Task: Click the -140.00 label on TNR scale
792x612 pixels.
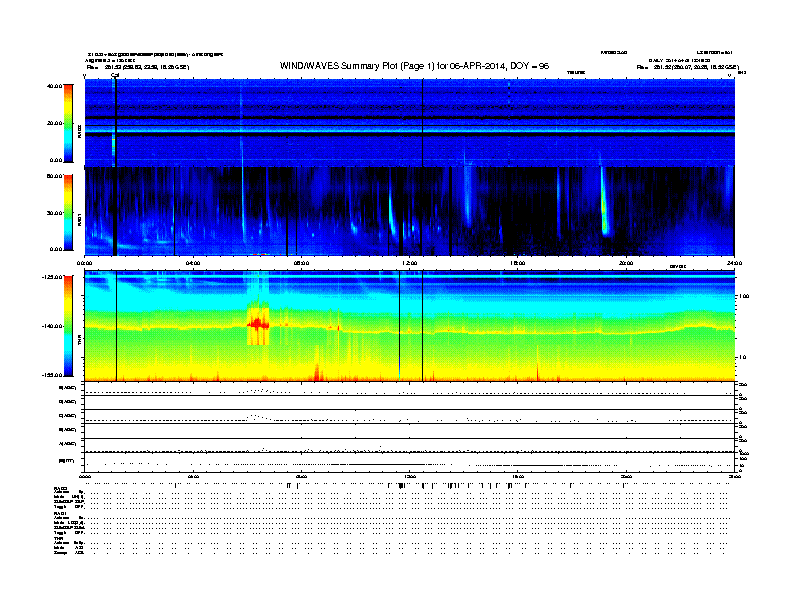Action: click(x=52, y=326)
